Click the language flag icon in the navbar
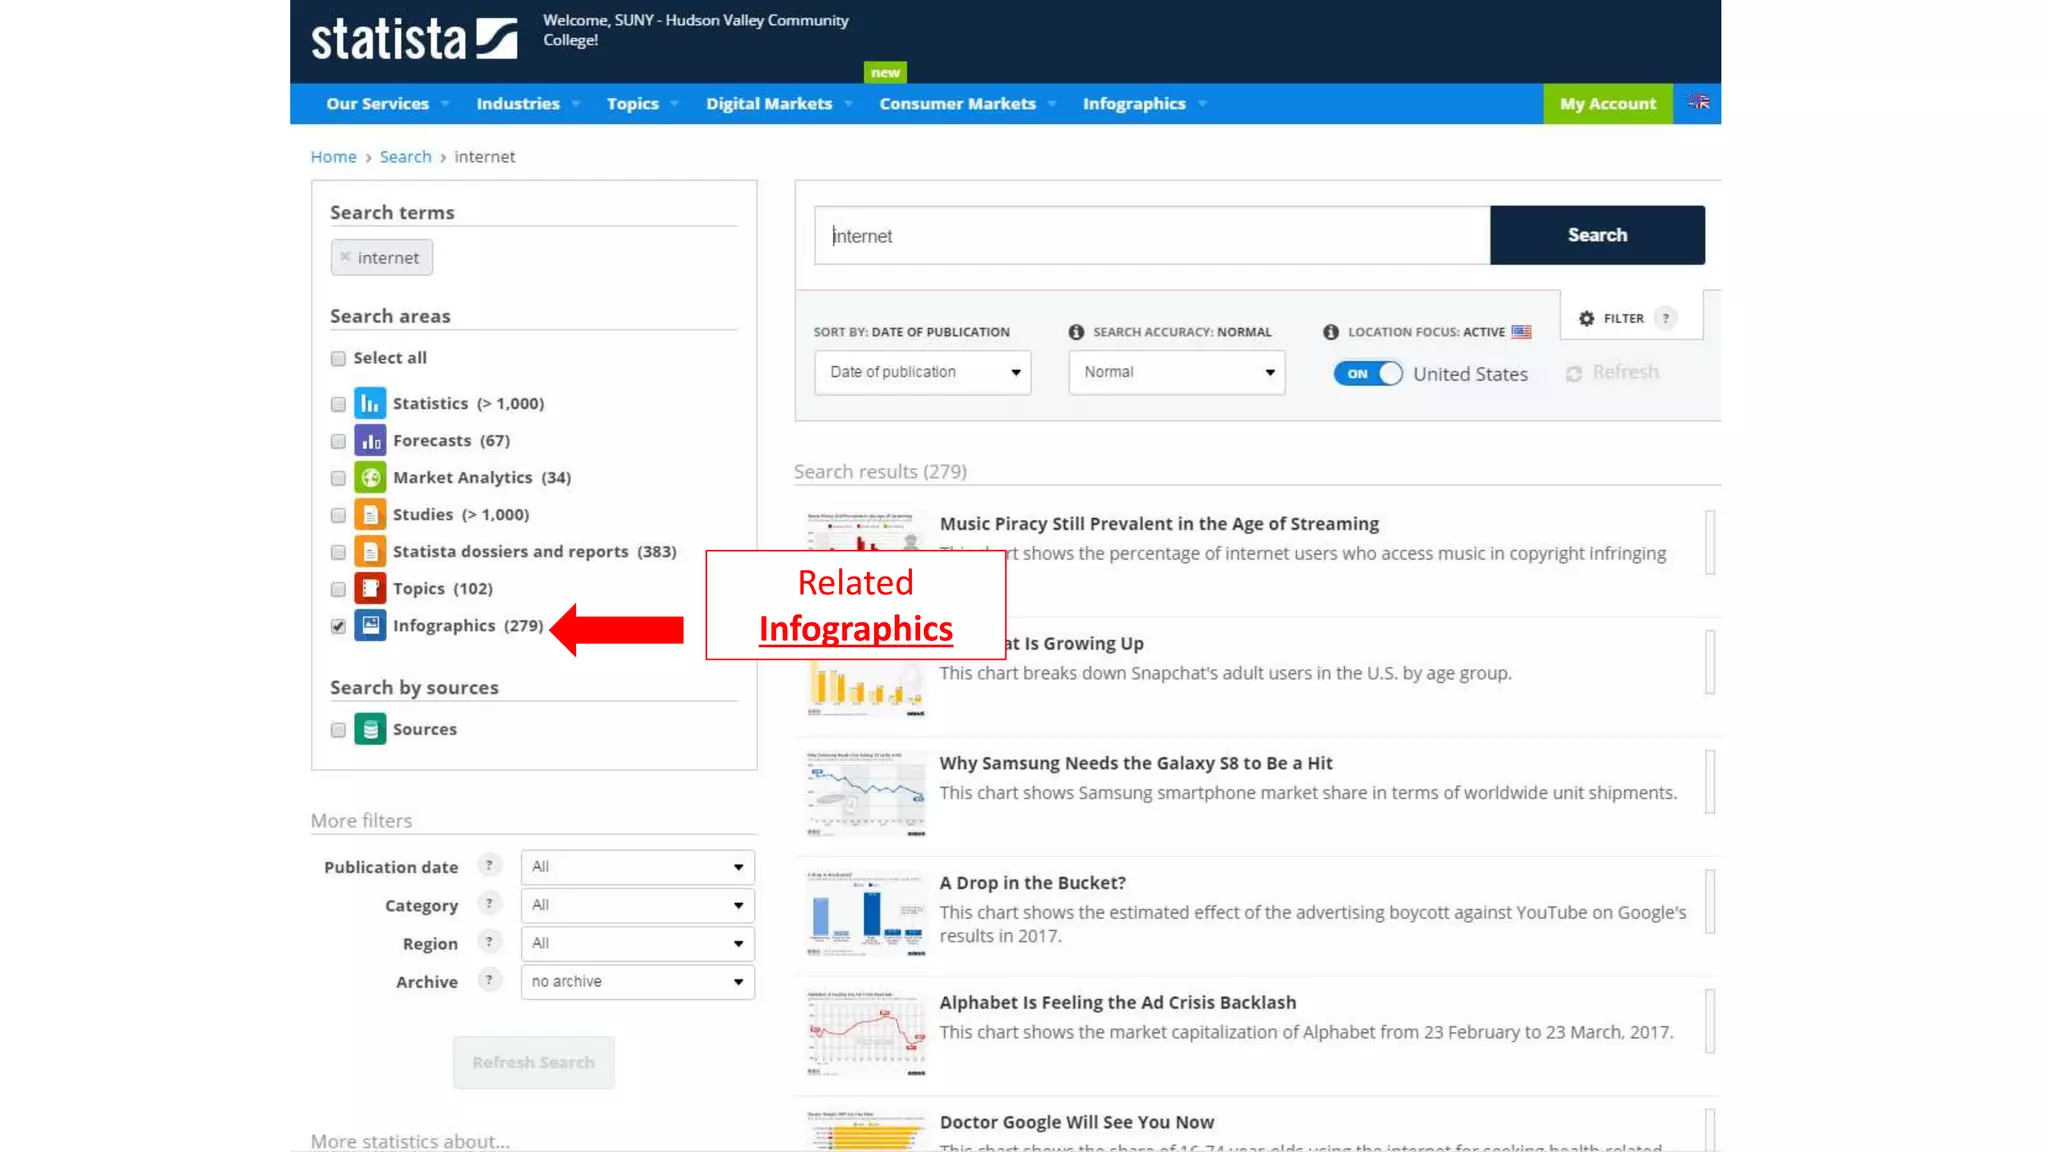2048x1152 pixels. point(1698,103)
